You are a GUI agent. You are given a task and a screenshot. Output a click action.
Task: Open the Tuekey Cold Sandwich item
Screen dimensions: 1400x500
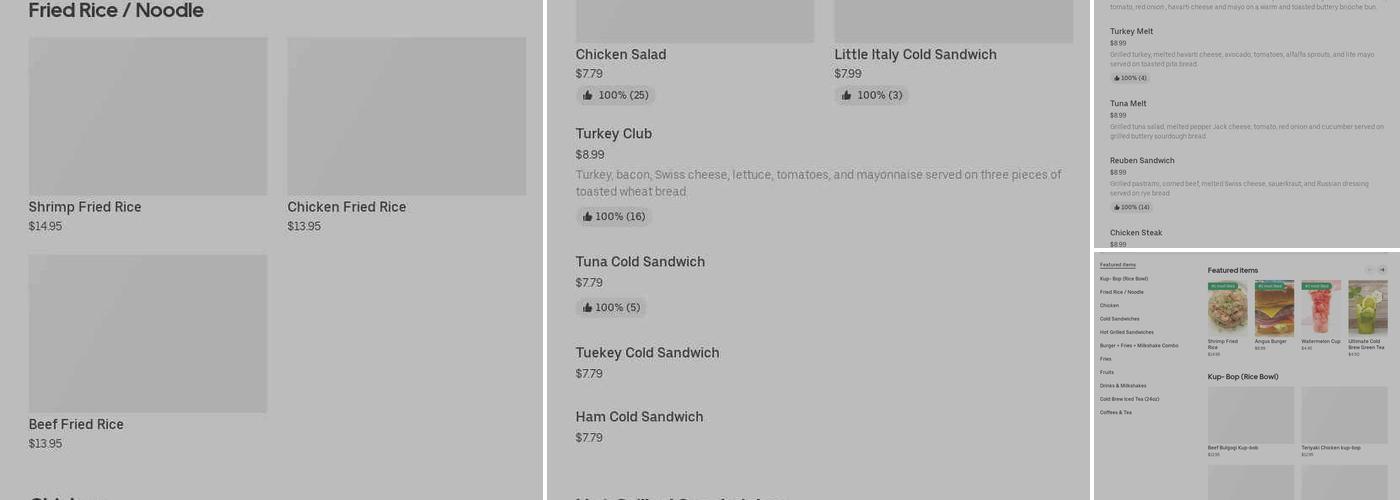[647, 353]
